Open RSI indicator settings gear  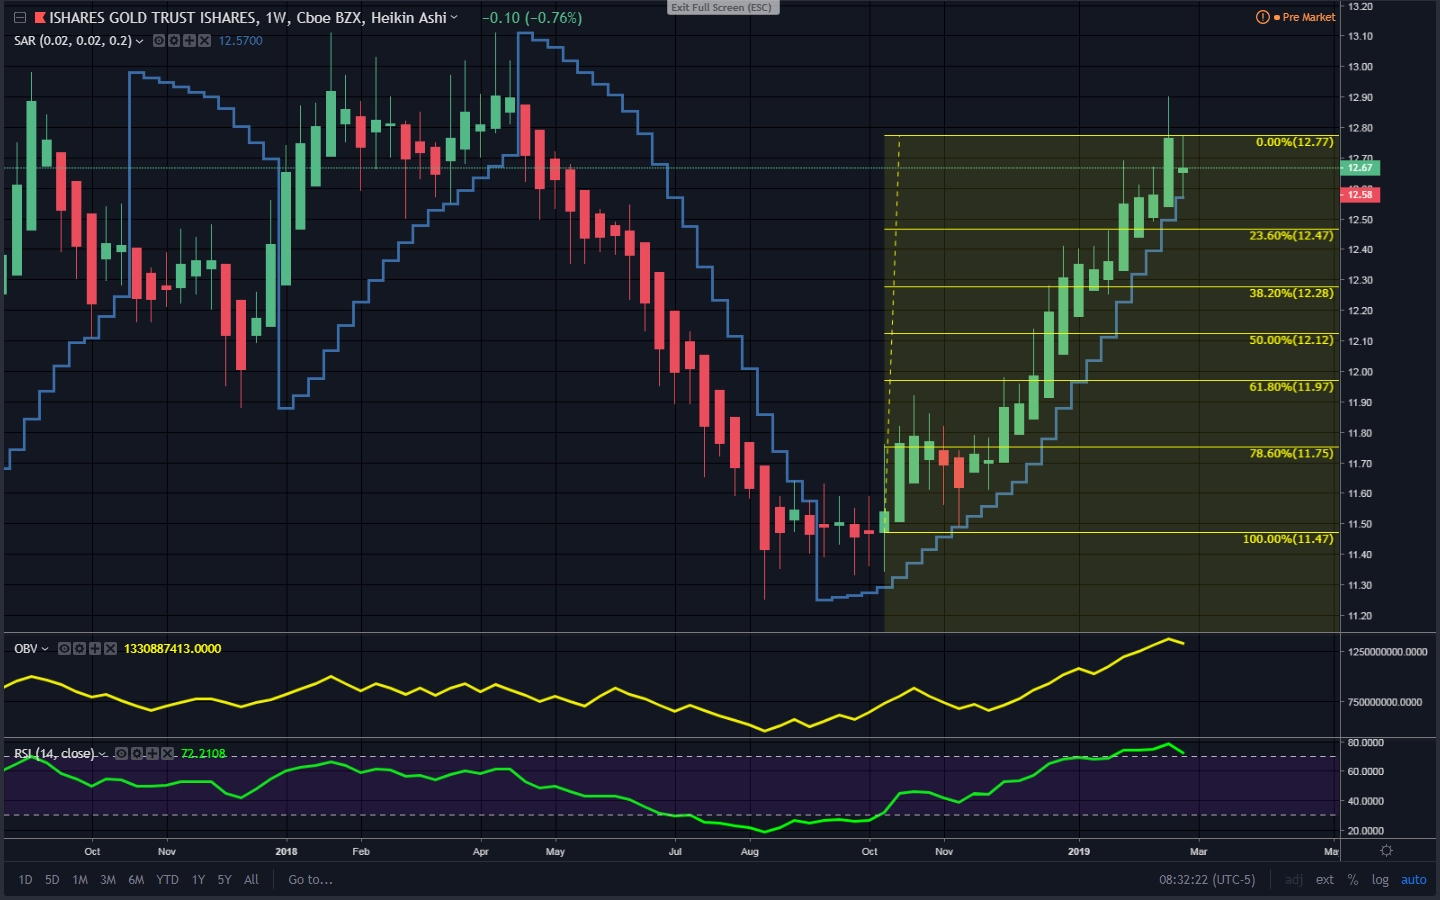pos(137,754)
